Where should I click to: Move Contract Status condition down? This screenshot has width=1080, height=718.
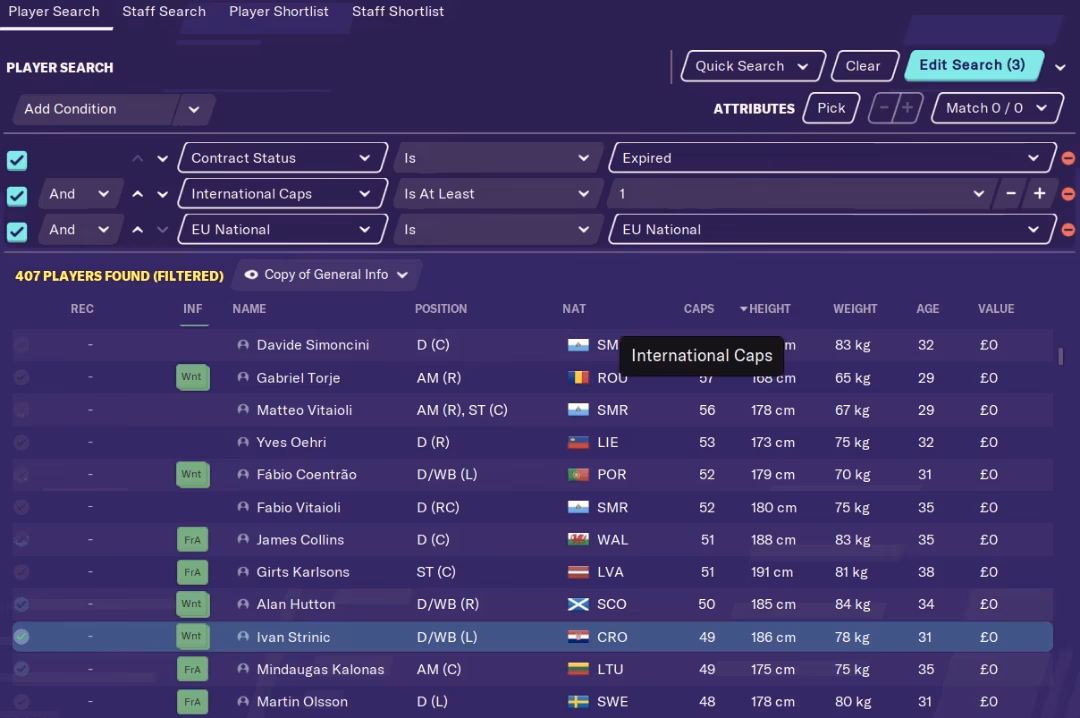point(162,158)
